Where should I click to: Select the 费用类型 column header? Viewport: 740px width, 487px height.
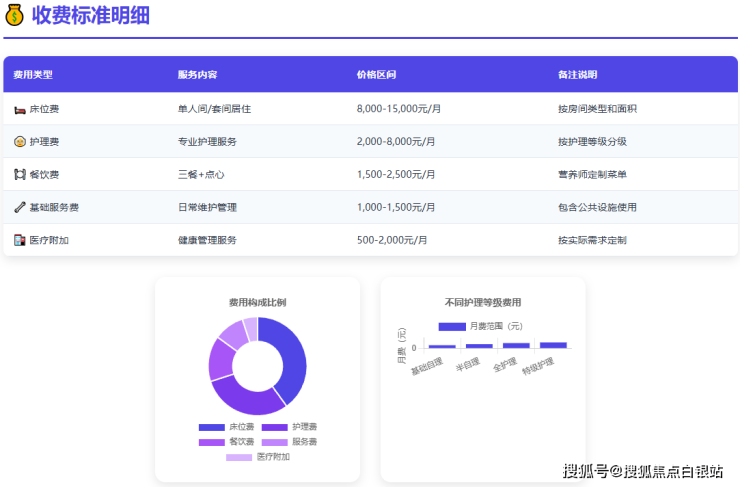point(33,75)
